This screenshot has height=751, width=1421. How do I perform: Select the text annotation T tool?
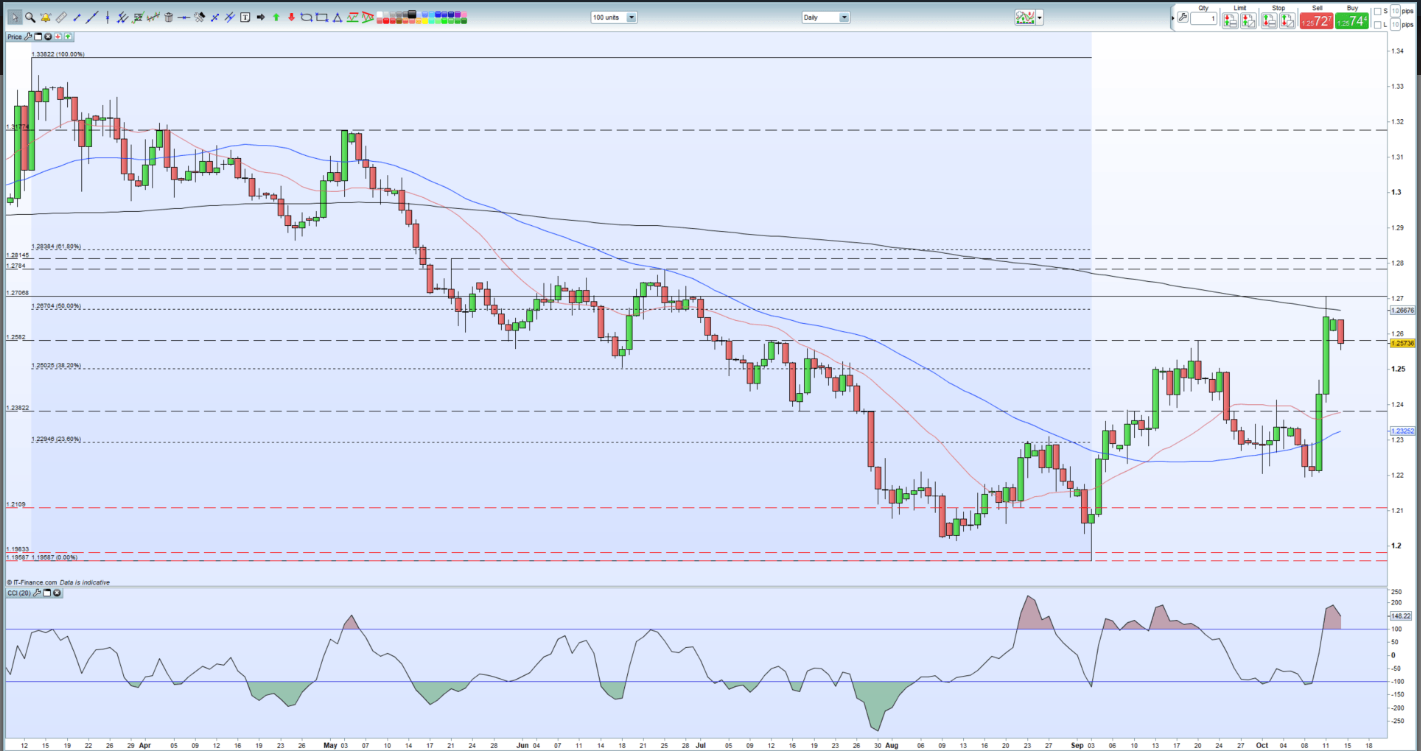(245, 17)
